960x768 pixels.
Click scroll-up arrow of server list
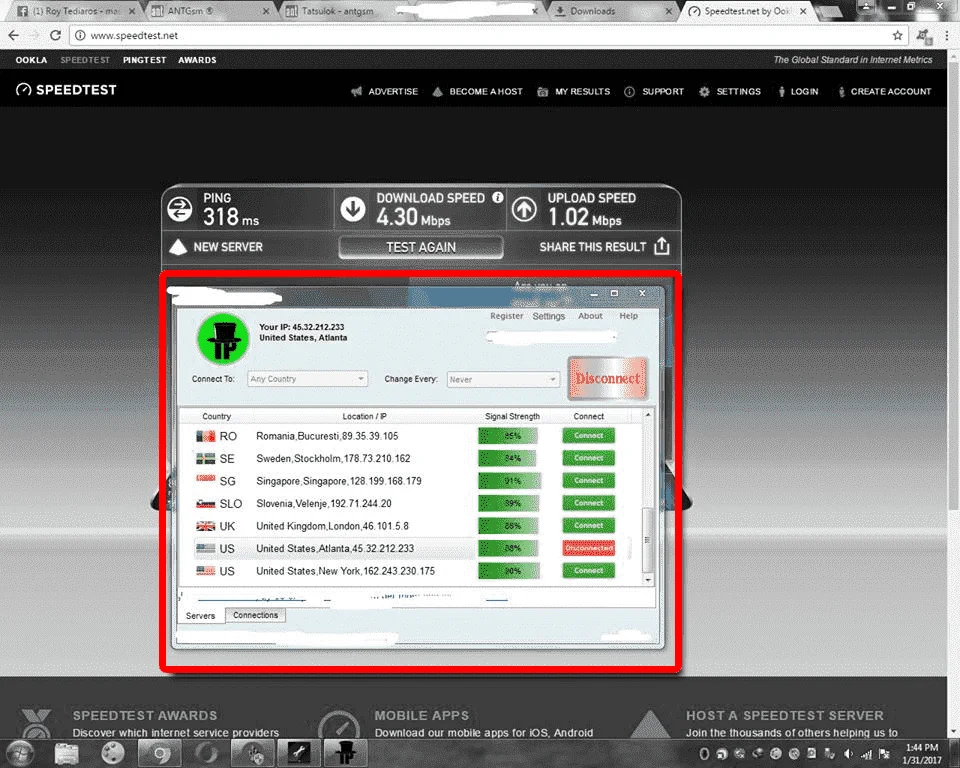point(648,415)
